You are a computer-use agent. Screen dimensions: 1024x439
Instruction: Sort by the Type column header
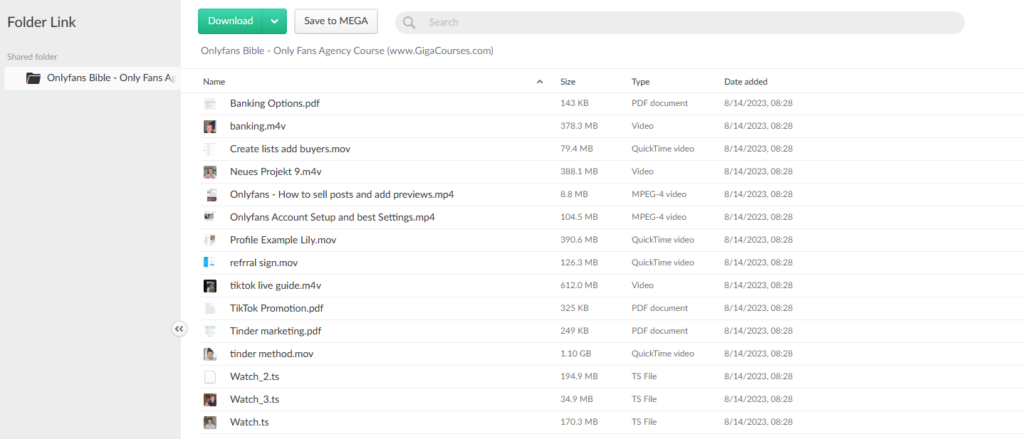640,82
